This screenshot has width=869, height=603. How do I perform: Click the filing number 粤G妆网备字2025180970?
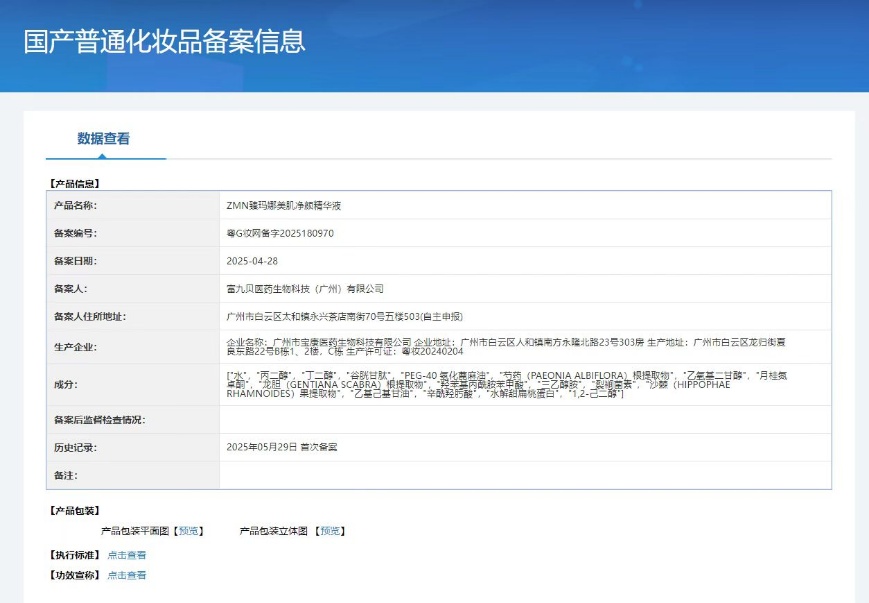(280, 233)
